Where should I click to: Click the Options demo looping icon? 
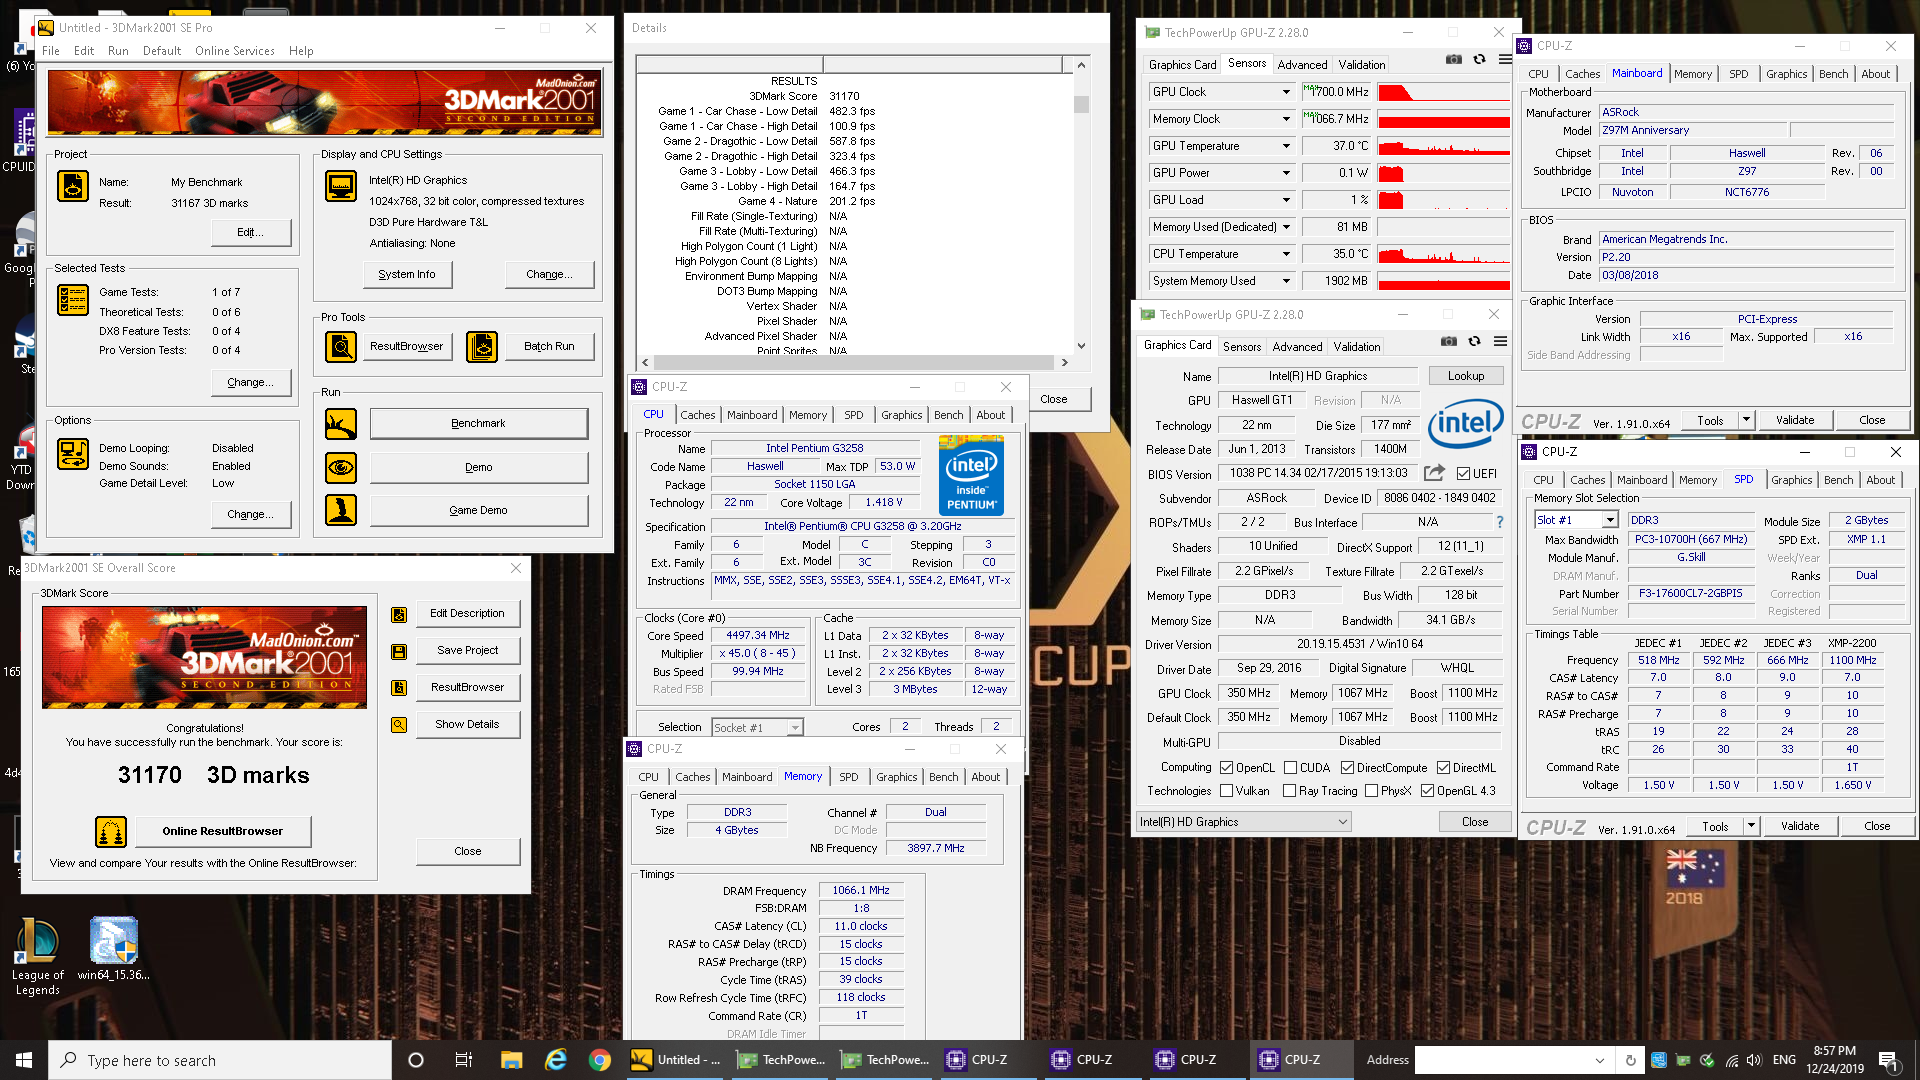pos(73,454)
